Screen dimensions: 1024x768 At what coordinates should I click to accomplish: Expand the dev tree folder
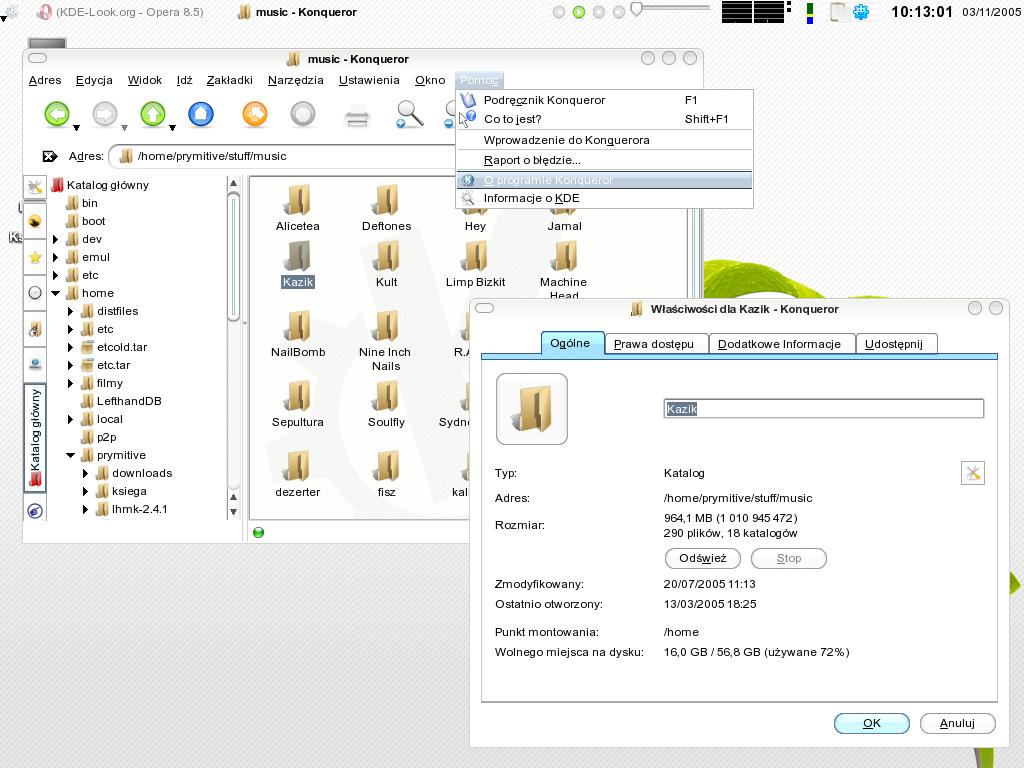tap(56, 239)
